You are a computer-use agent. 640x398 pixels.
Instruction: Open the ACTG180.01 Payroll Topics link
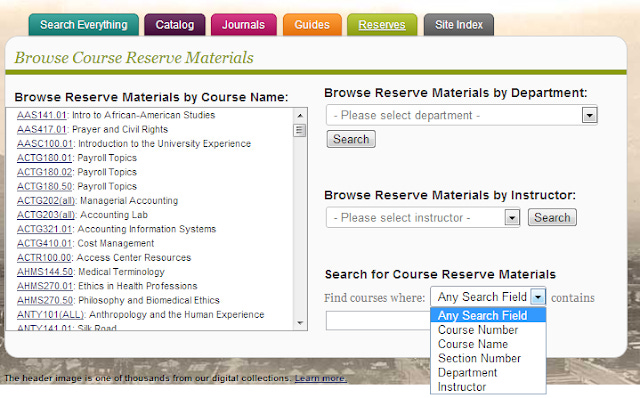pyautogui.click(x=44, y=158)
